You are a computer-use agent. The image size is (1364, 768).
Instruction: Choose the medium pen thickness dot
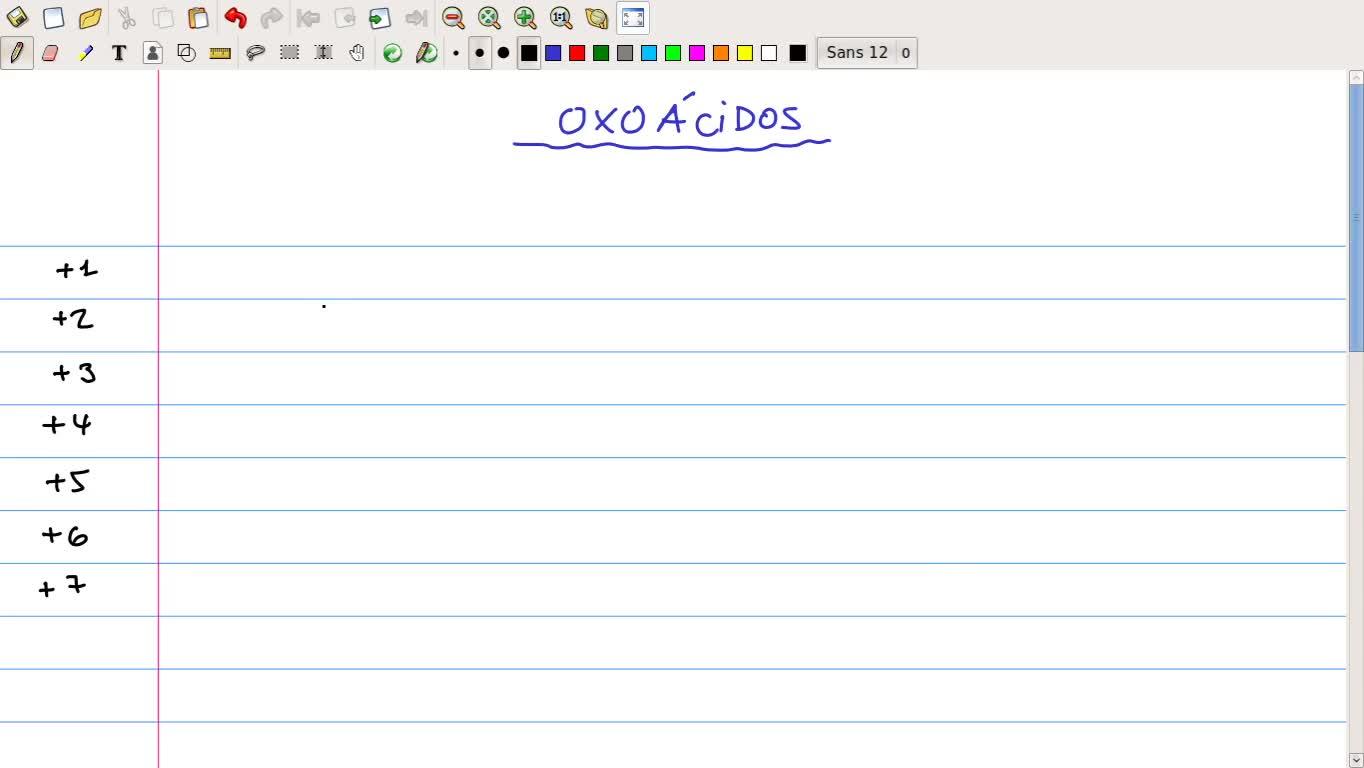(480, 53)
